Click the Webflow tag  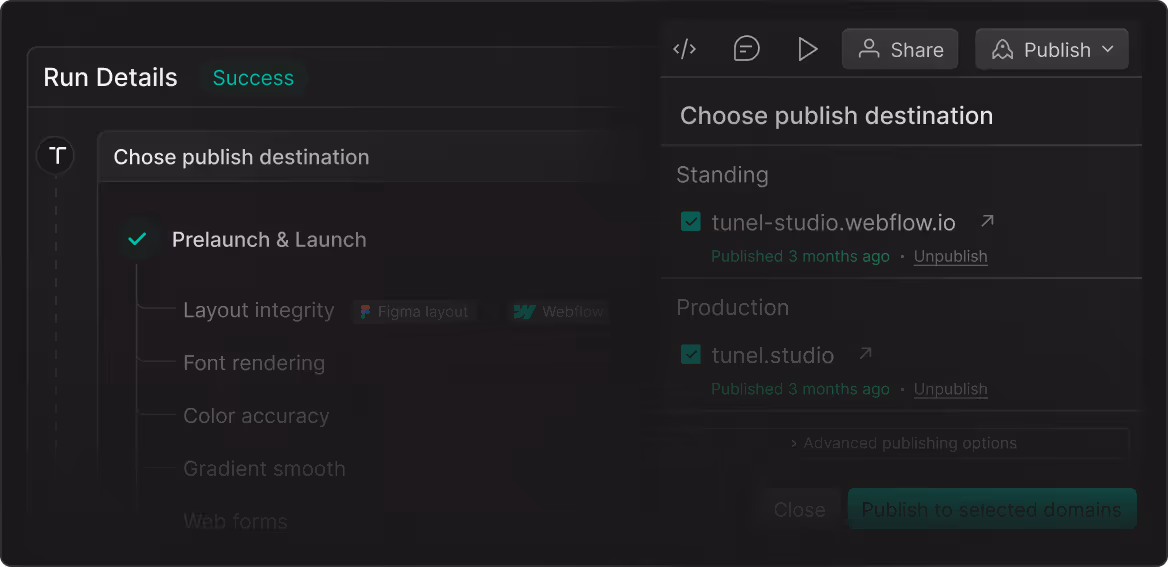pos(559,311)
